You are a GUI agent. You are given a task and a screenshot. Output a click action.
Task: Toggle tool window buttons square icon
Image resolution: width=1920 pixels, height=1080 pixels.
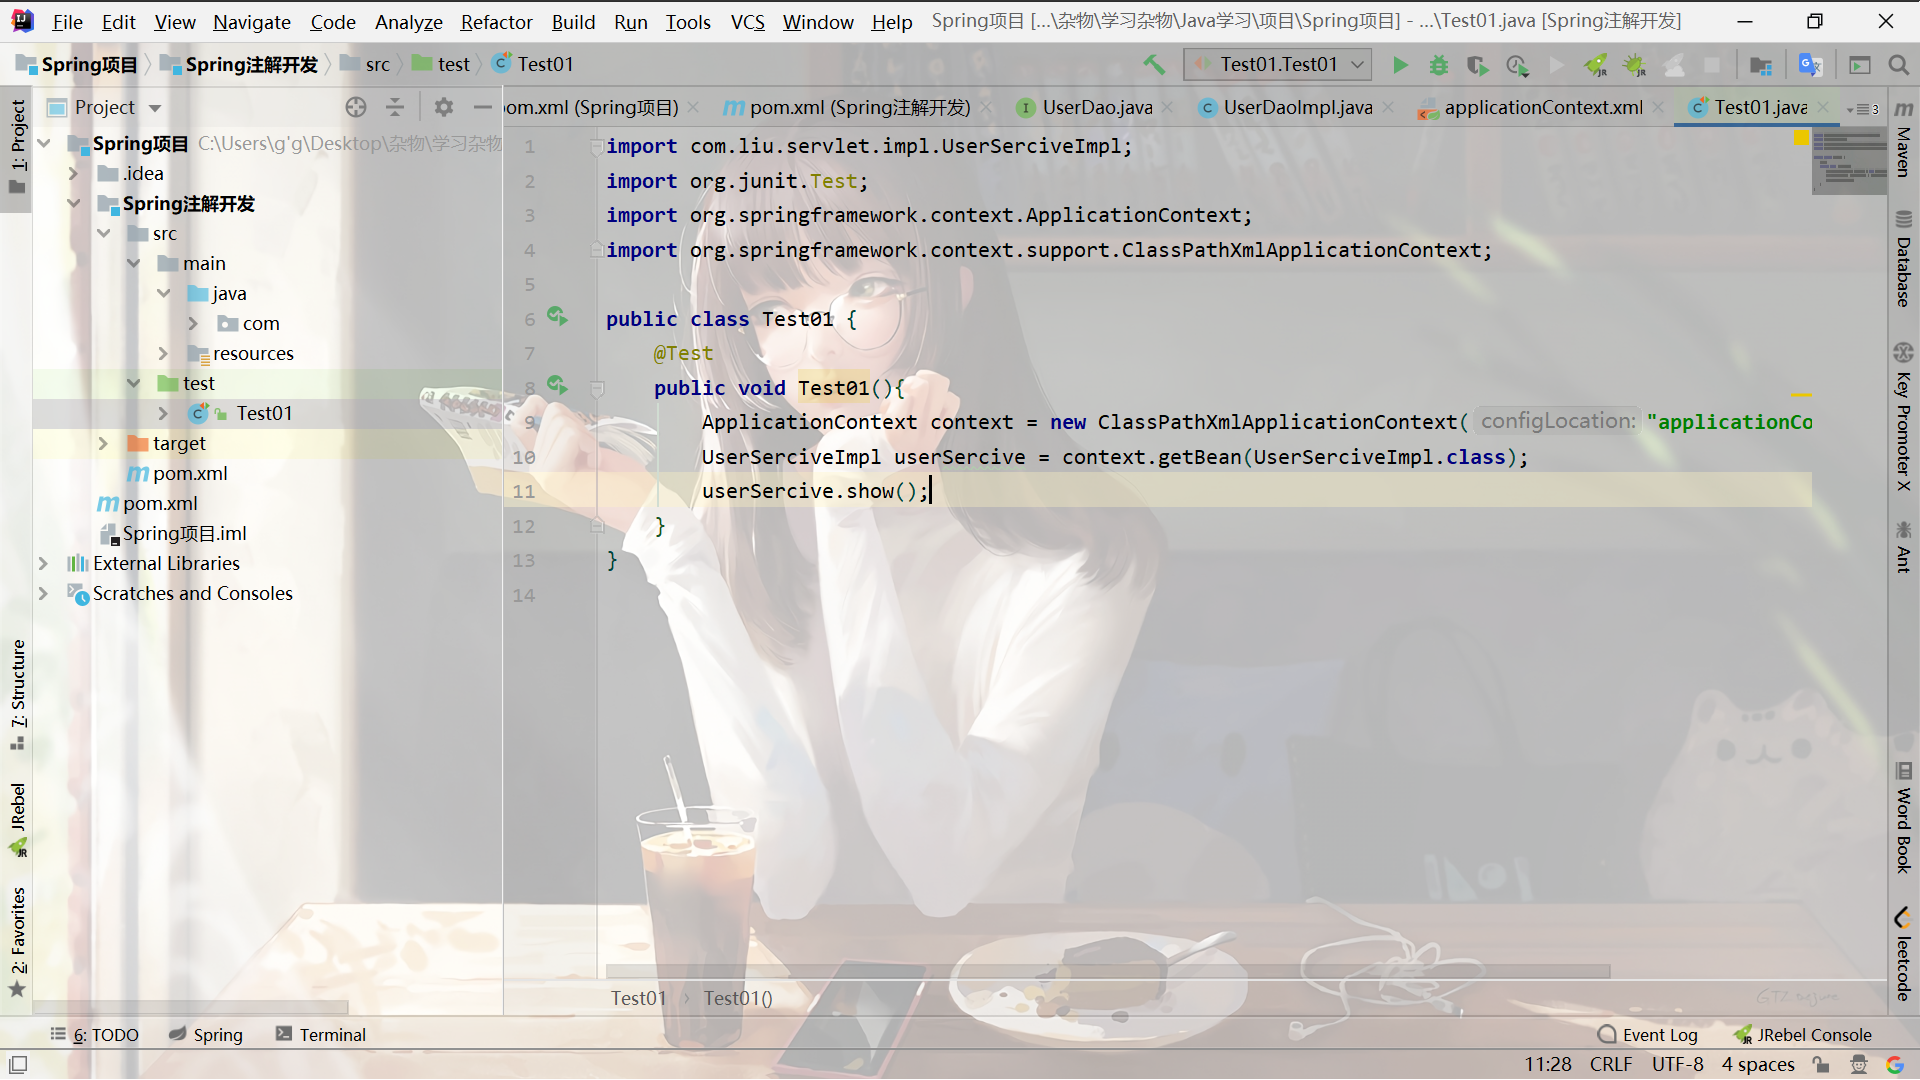point(18,1065)
